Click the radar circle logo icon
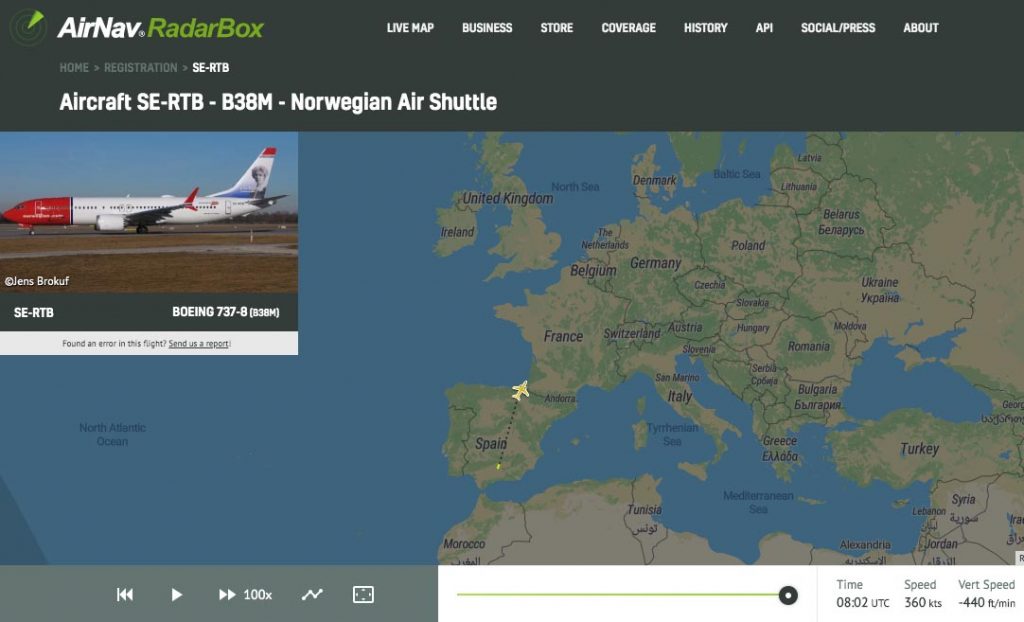 click(x=27, y=27)
